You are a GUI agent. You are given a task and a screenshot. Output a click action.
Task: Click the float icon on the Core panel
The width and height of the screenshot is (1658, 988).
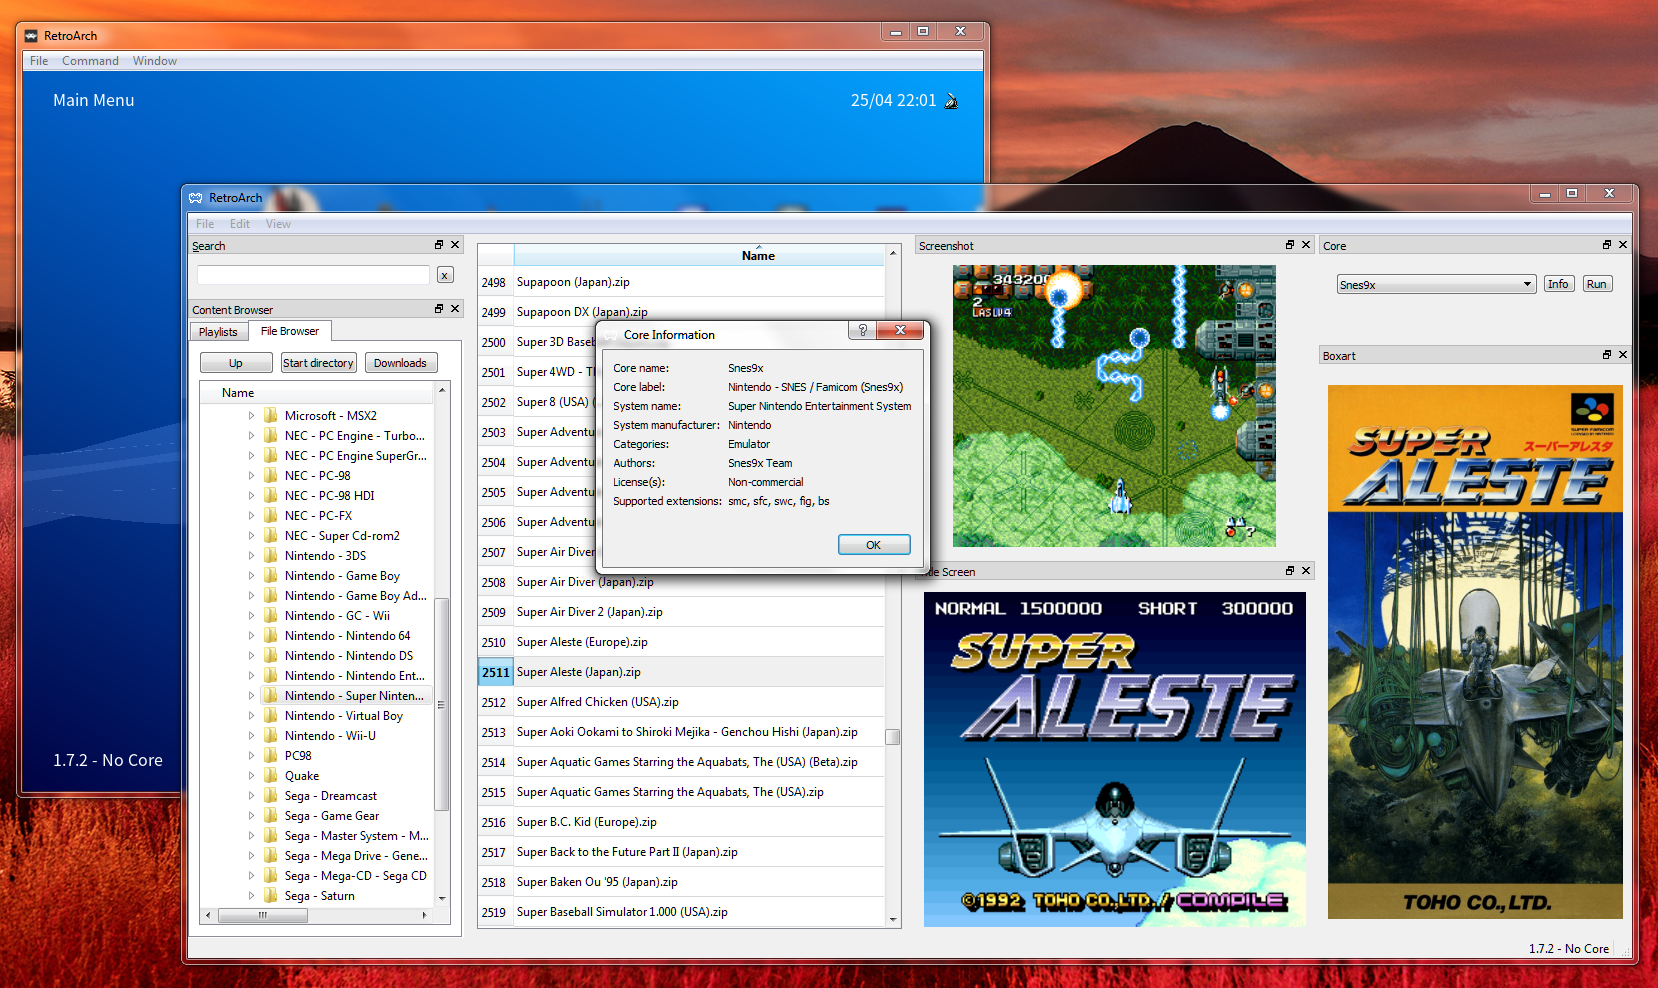(x=1606, y=245)
